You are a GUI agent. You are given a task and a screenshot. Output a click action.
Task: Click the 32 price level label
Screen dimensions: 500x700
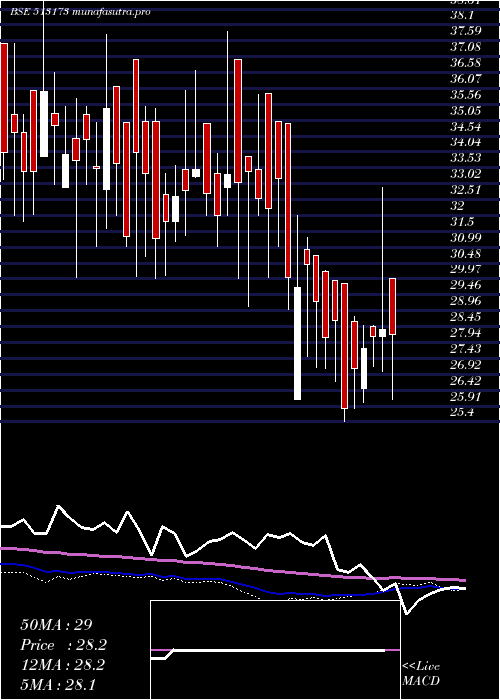458,206
